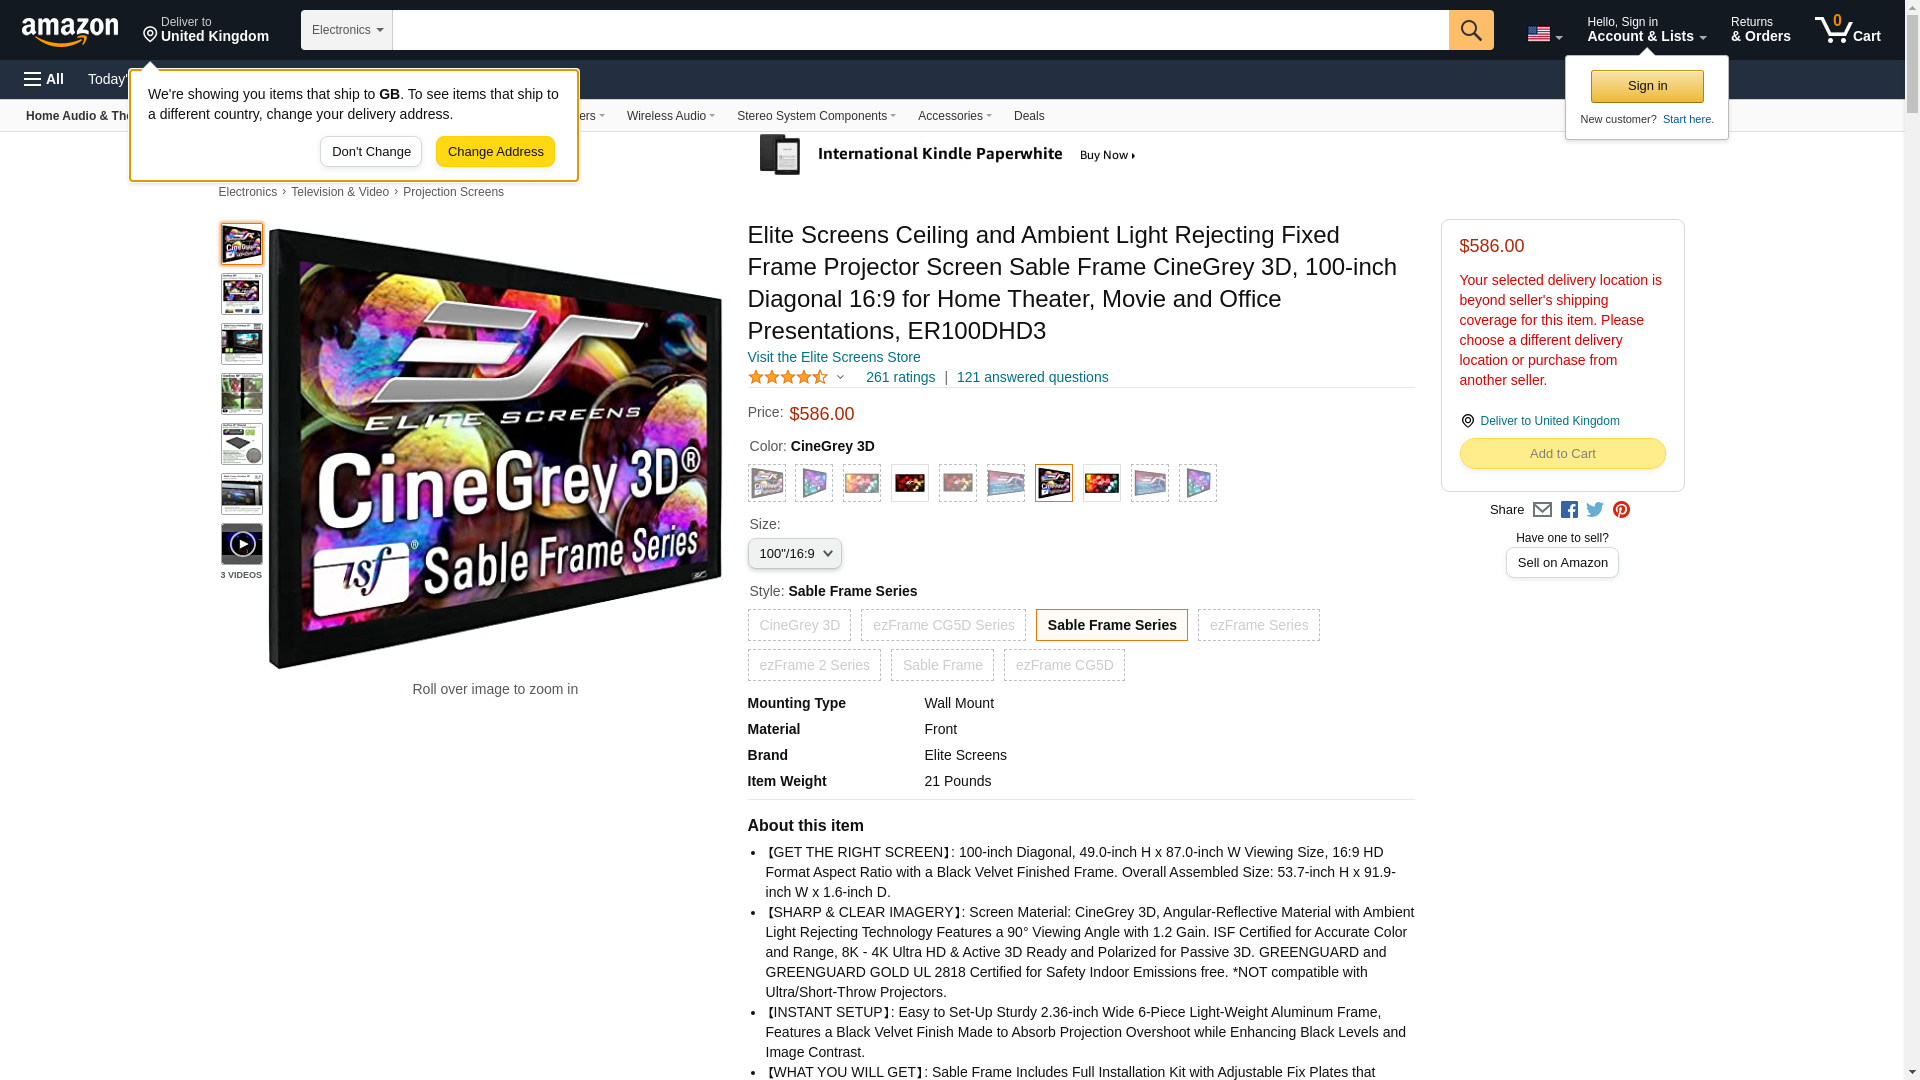This screenshot has height=1080, width=1920.
Task: Expand the star ratings breakdown chevron
Action: pos(840,378)
